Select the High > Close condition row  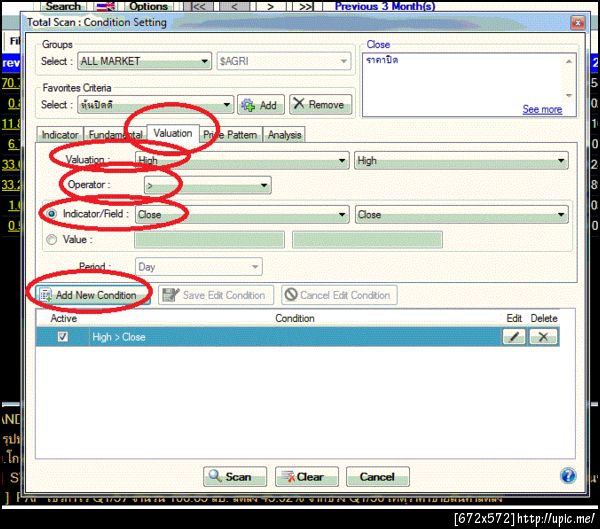click(297, 337)
